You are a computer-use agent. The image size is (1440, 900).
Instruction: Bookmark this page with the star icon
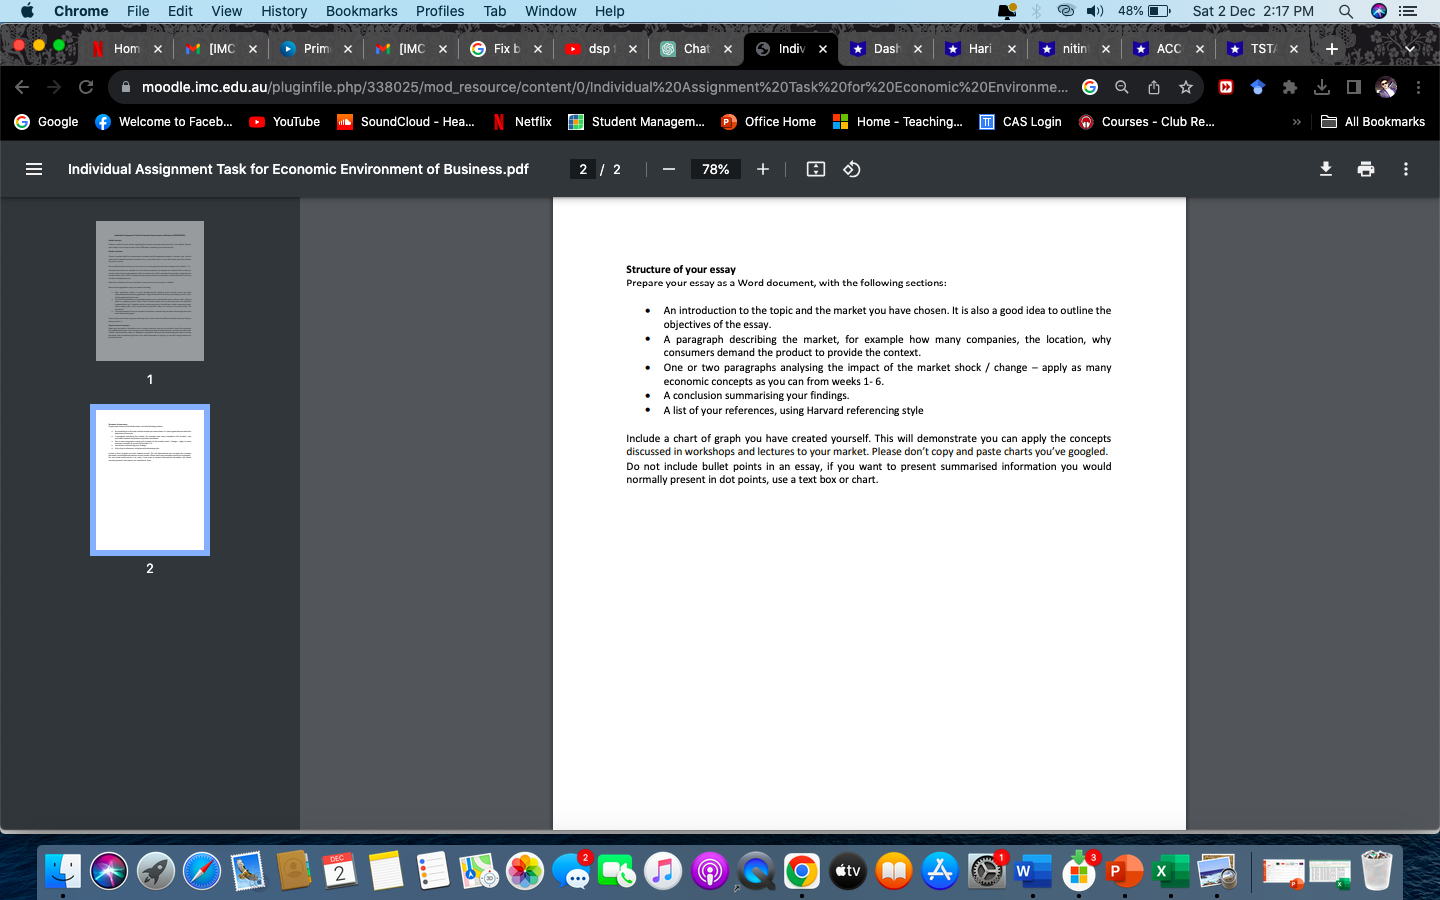pyautogui.click(x=1186, y=87)
